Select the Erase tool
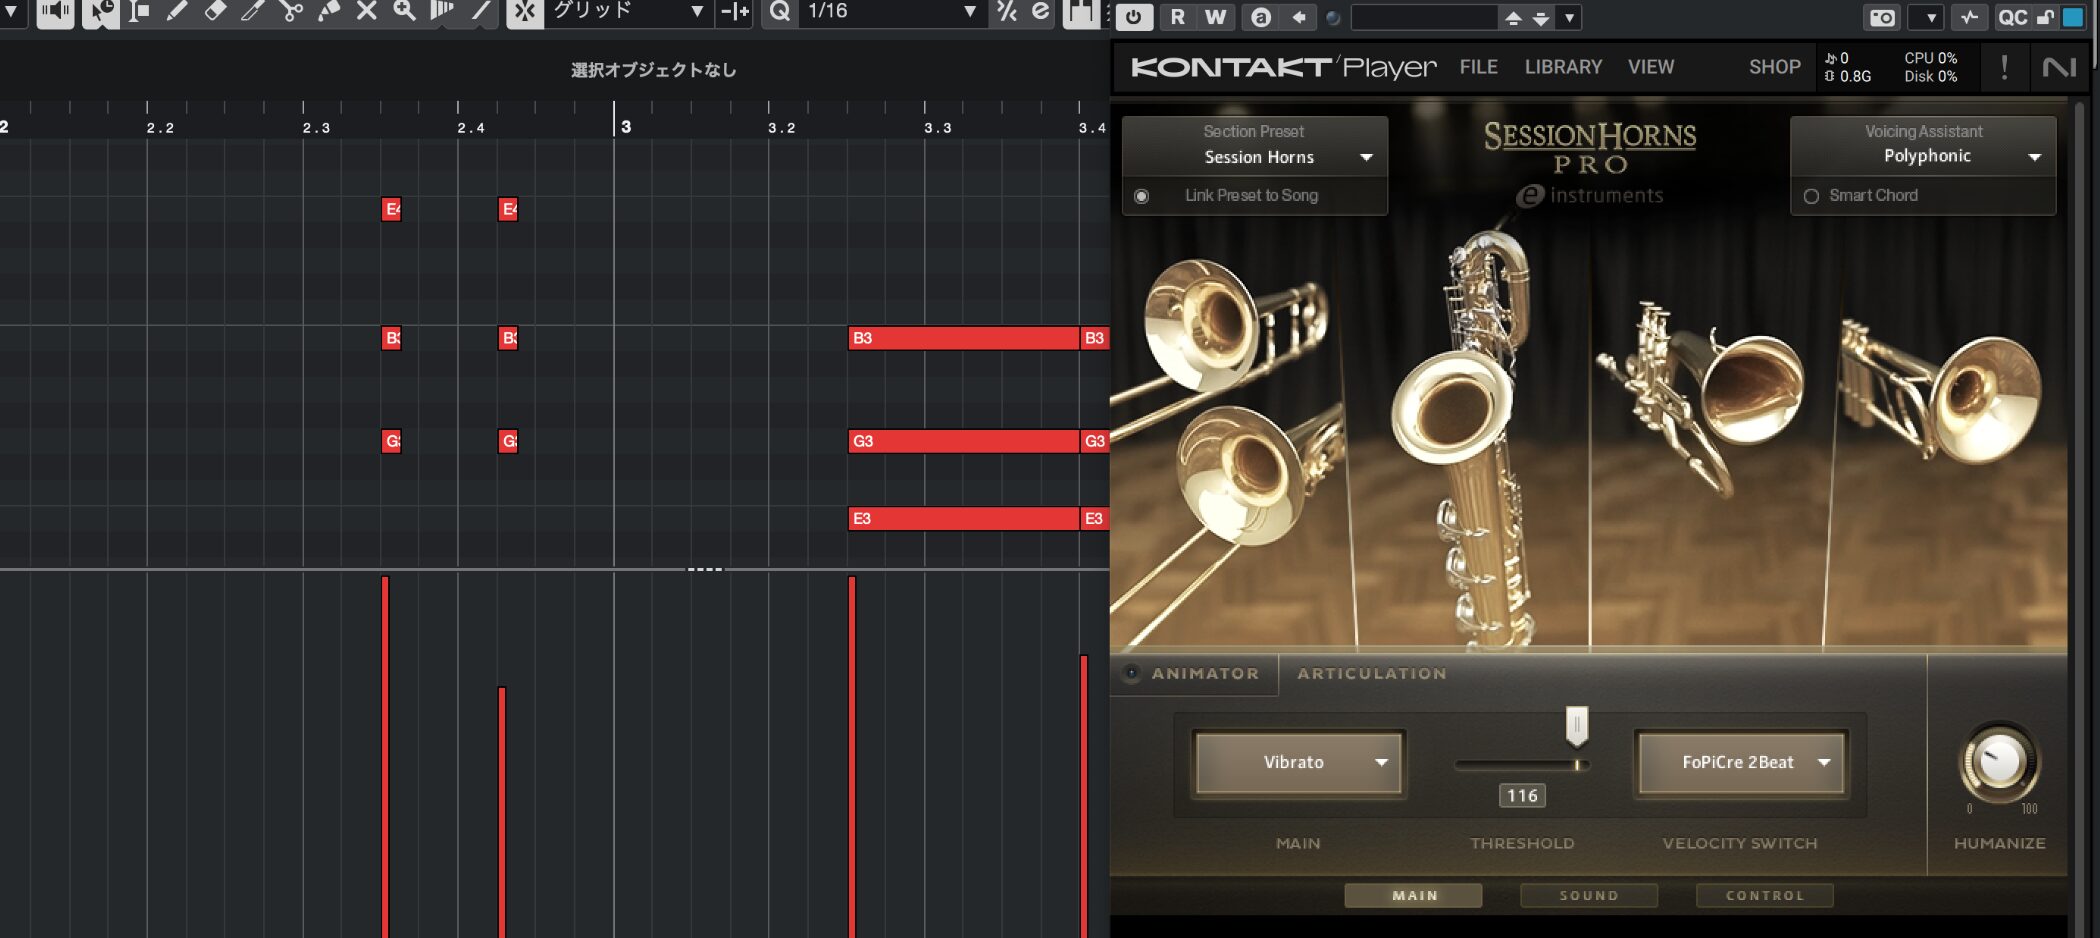The width and height of the screenshot is (2100, 938). coord(215,12)
